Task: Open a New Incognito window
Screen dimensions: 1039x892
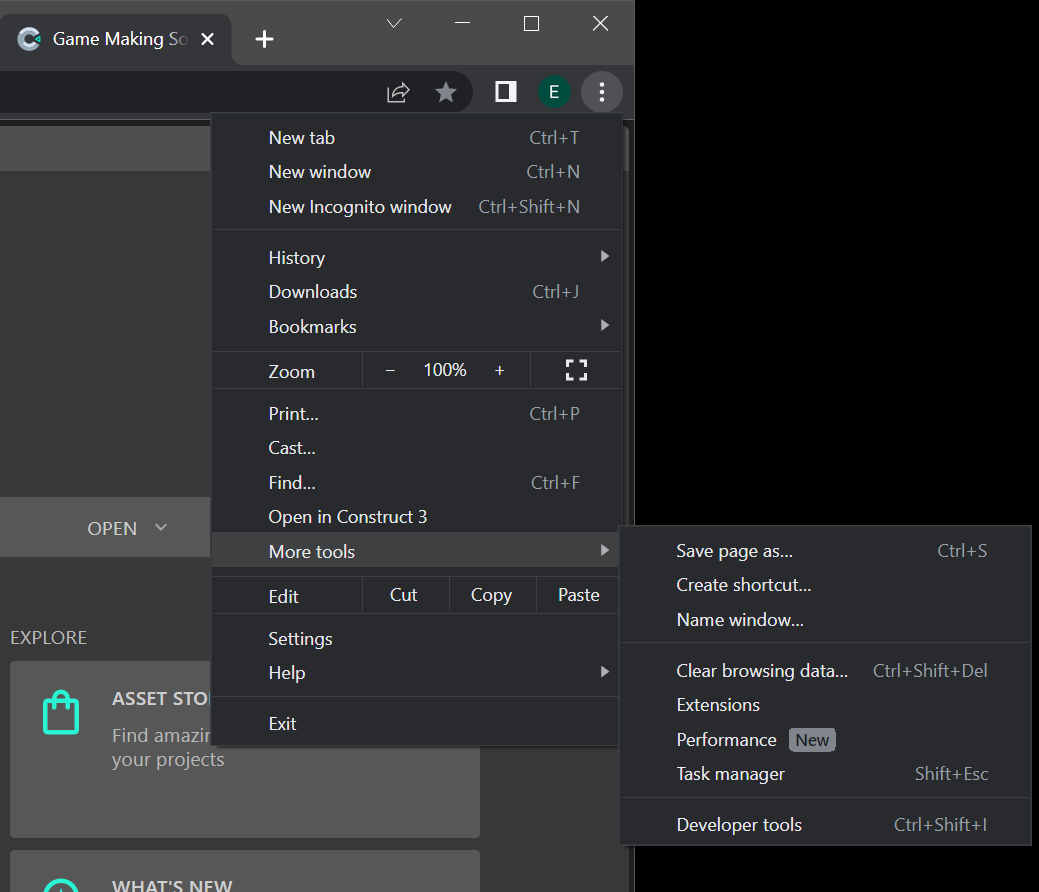Action: pos(417,207)
